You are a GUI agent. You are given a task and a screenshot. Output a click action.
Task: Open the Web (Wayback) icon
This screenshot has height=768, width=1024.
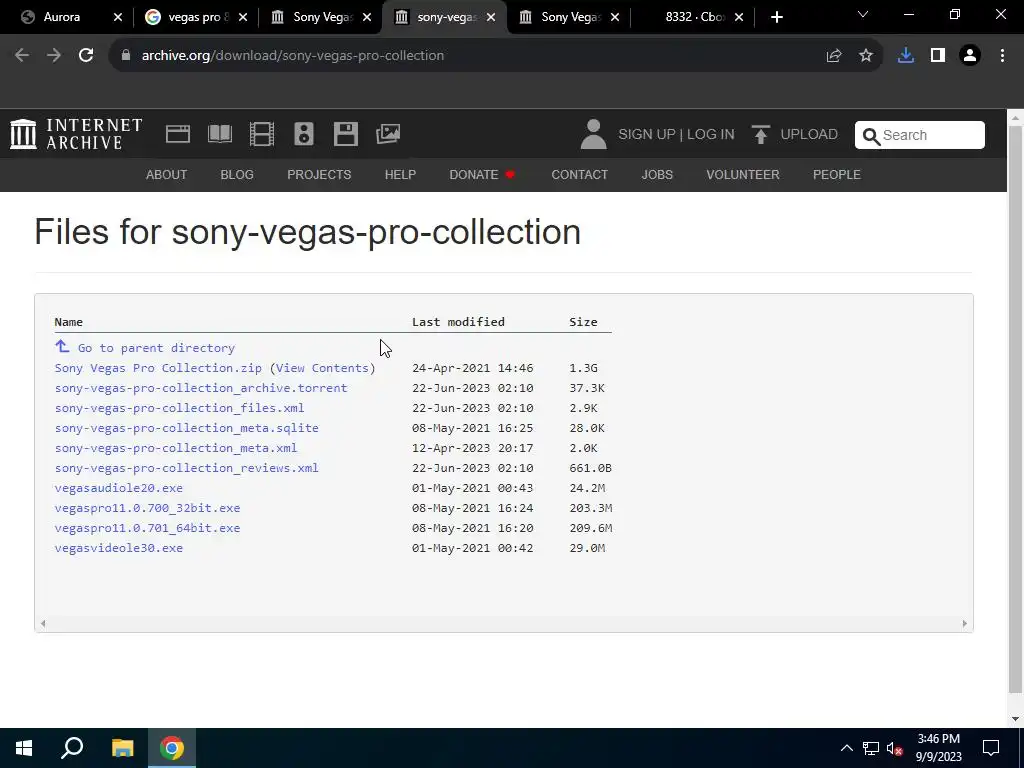[x=178, y=134]
